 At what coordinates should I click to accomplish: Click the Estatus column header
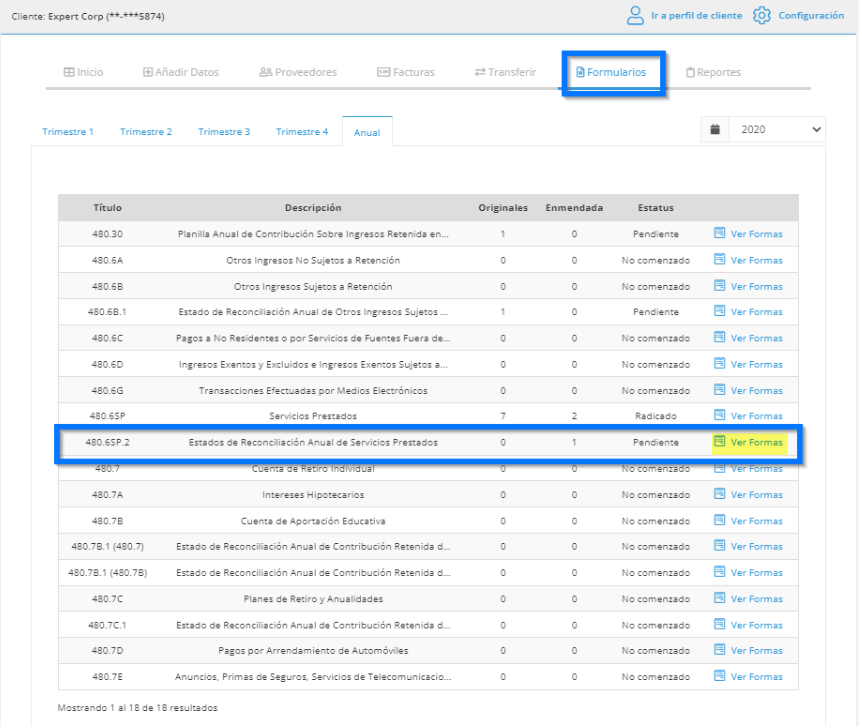tap(658, 208)
